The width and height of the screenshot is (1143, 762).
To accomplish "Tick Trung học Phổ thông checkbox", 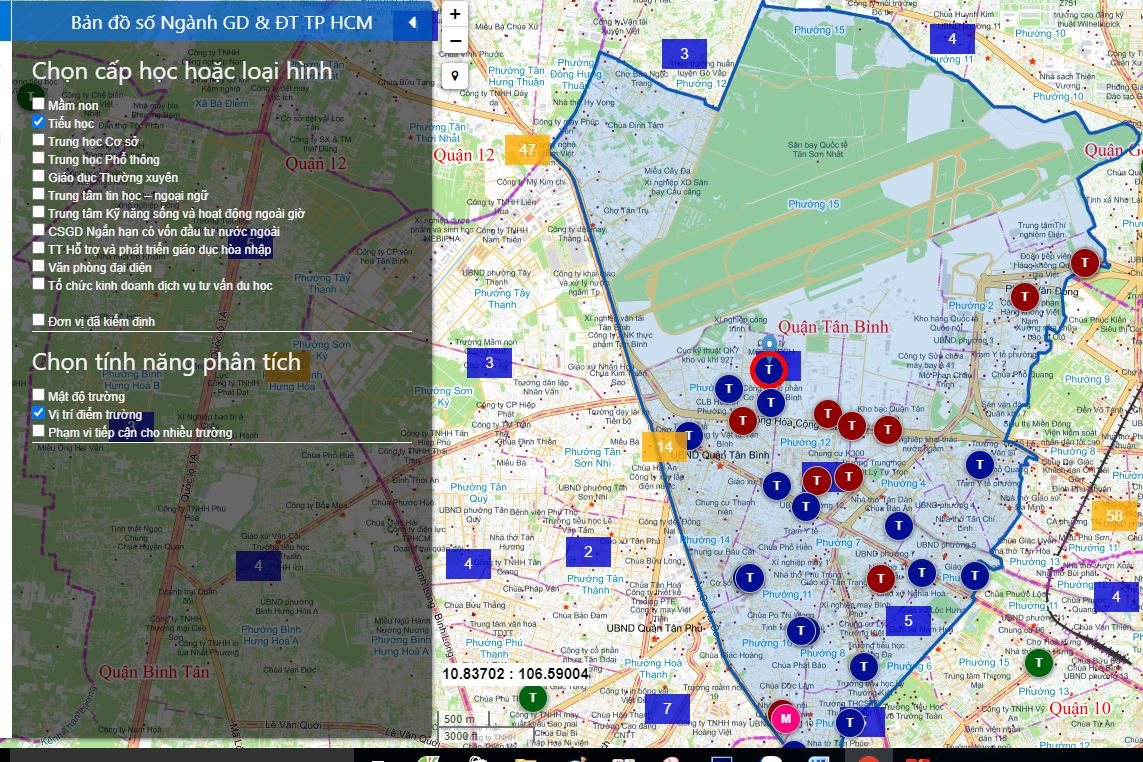I will [39, 158].
